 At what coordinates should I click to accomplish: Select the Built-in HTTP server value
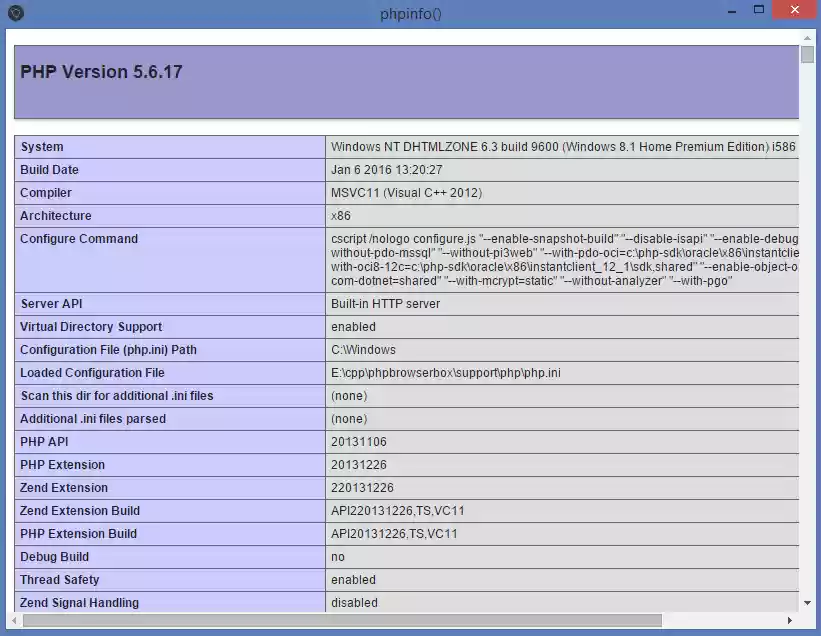click(x=385, y=304)
